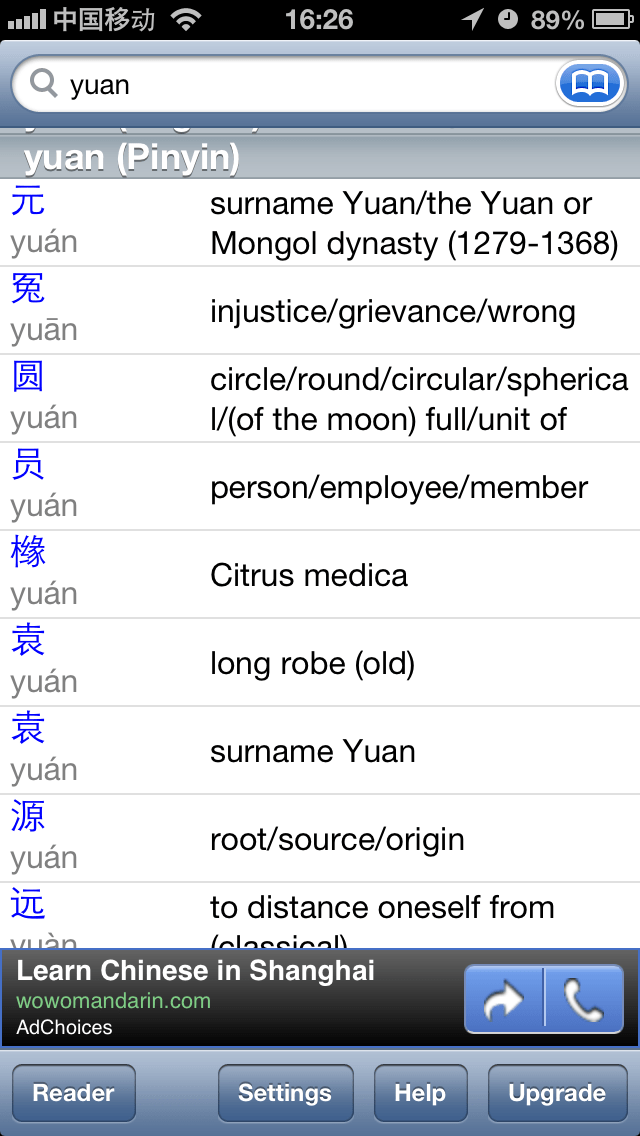Tap the ad's phone call icon
Image resolution: width=640 pixels, height=1136 pixels.
pos(584,999)
